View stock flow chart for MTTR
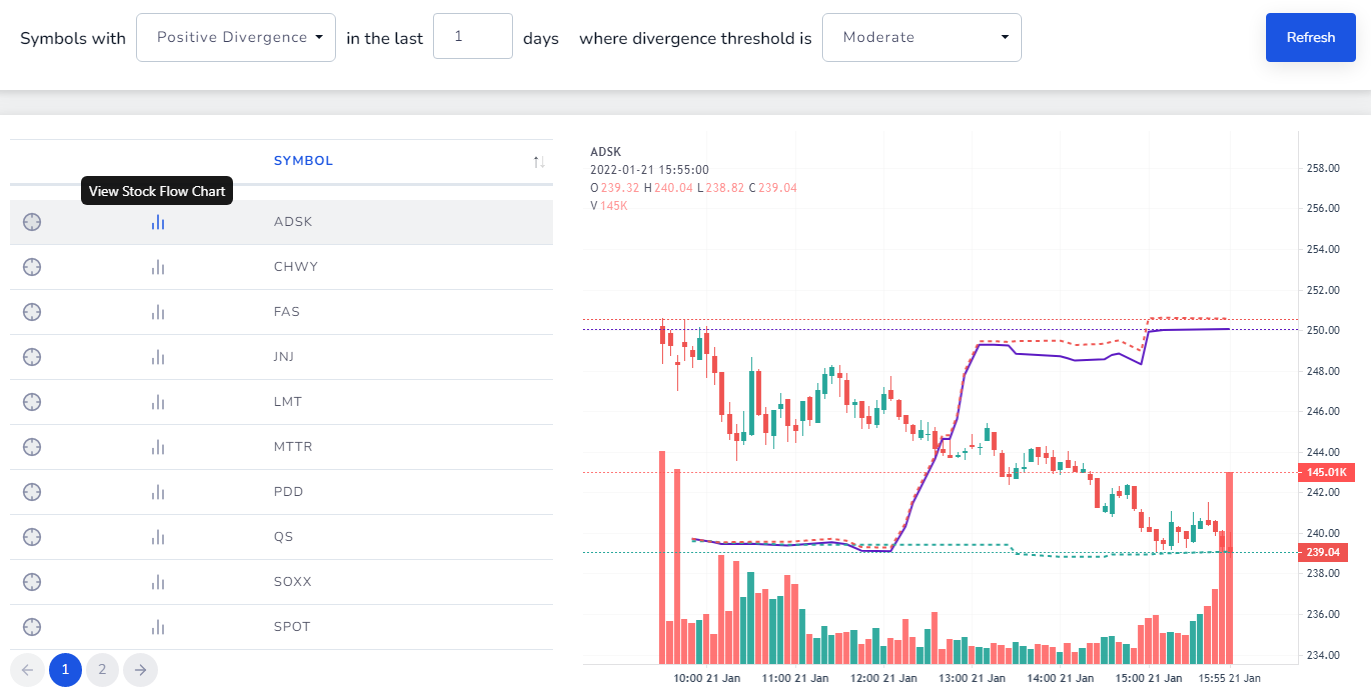 pos(158,447)
